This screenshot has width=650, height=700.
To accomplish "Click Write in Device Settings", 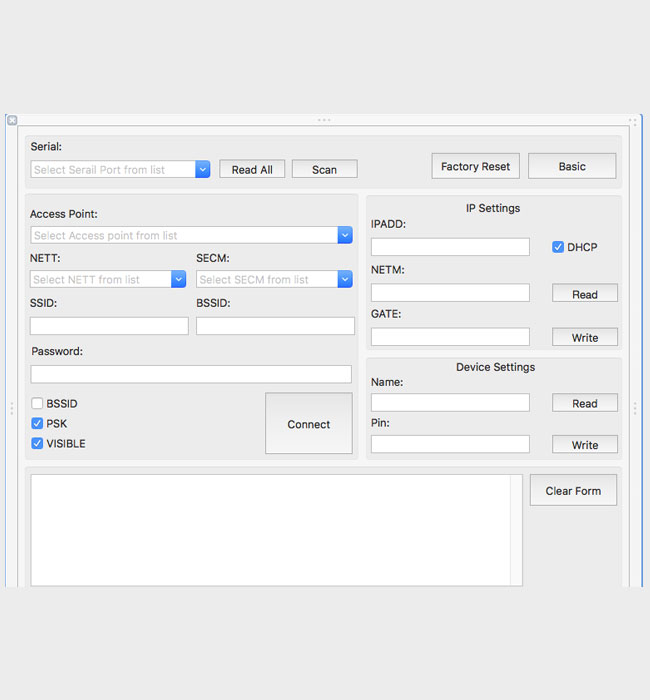I will pyautogui.click(x=585, y=444).
